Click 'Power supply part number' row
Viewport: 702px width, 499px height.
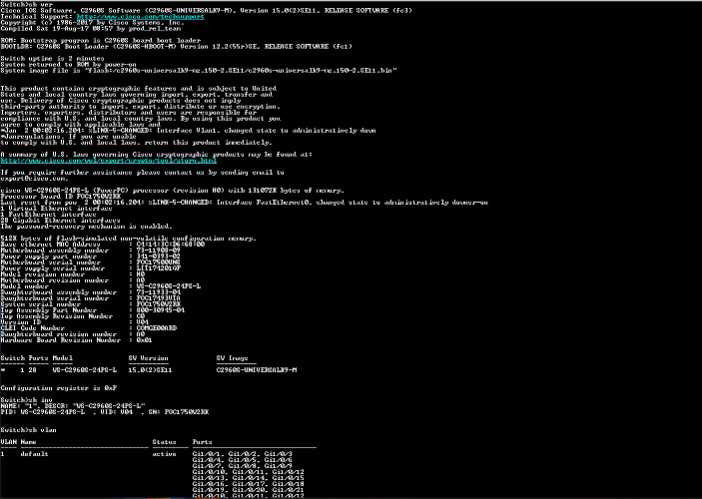[x=90, y=256]
